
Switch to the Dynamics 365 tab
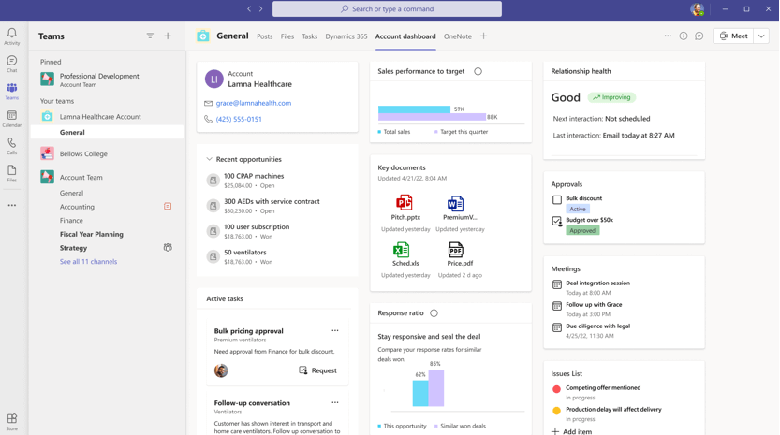pyautogui.click(x=346, y=36)
